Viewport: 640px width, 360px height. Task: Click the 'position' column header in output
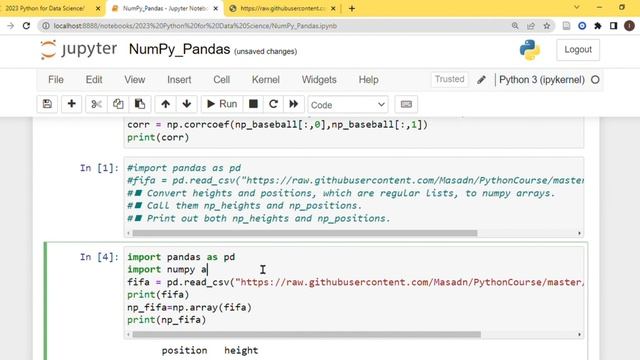click(184, 350)
